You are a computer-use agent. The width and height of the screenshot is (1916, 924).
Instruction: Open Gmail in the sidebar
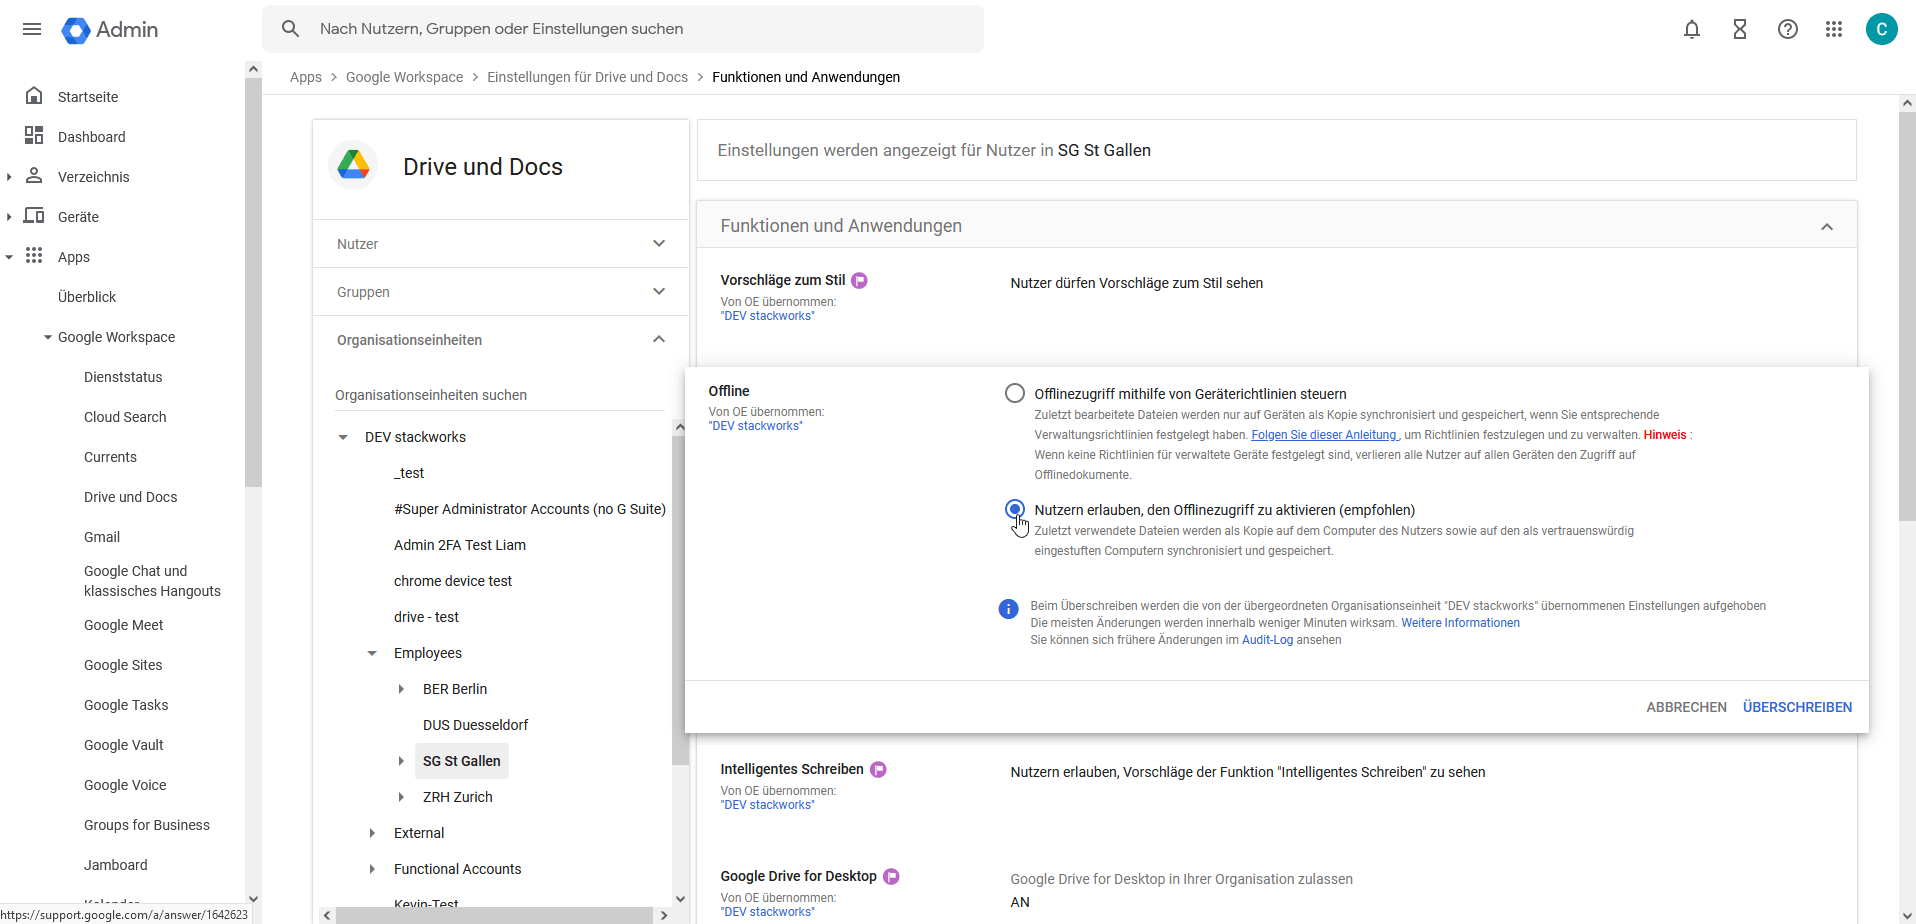[102, 537]
